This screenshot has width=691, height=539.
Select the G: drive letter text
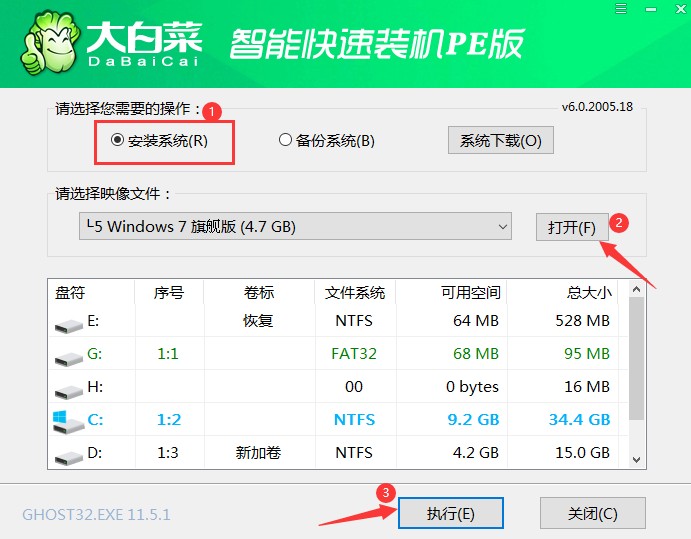click(x=94, y=353)
